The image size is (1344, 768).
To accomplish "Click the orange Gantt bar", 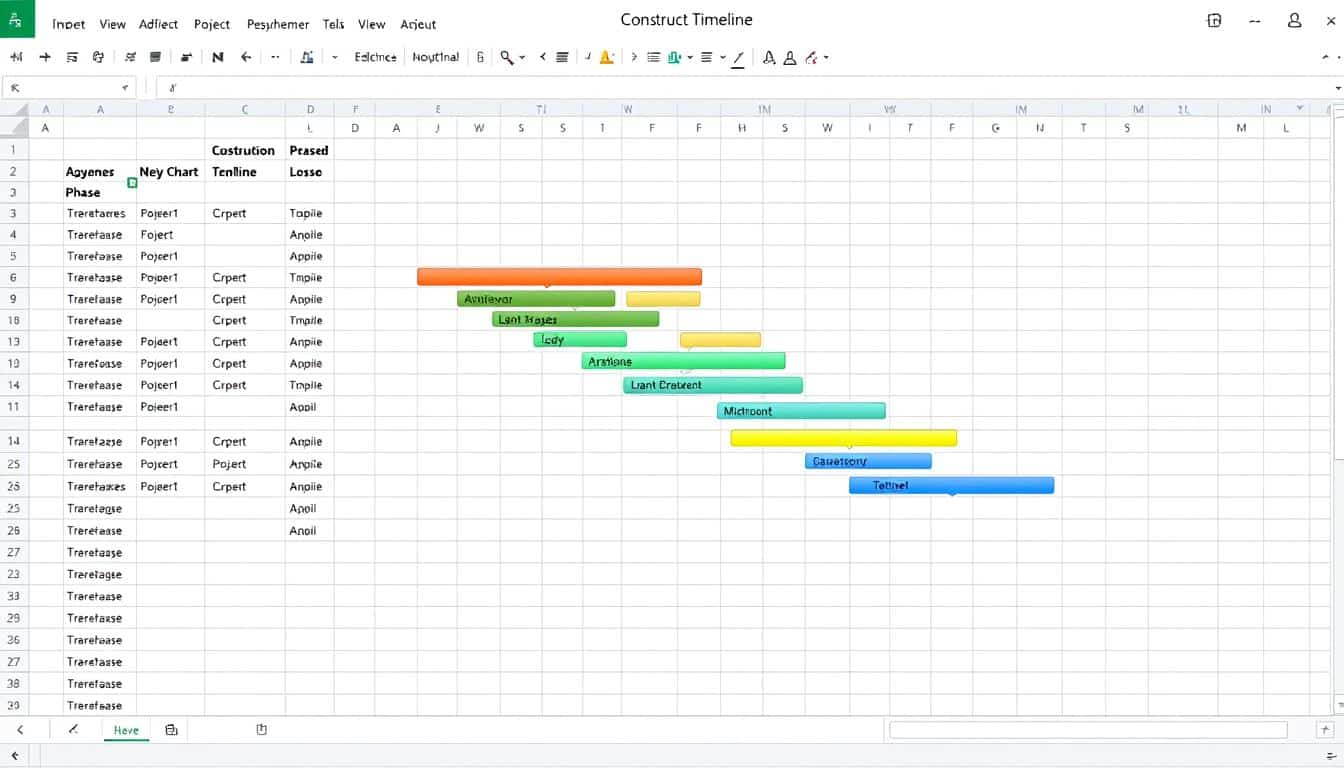I will tap(559, 277).
